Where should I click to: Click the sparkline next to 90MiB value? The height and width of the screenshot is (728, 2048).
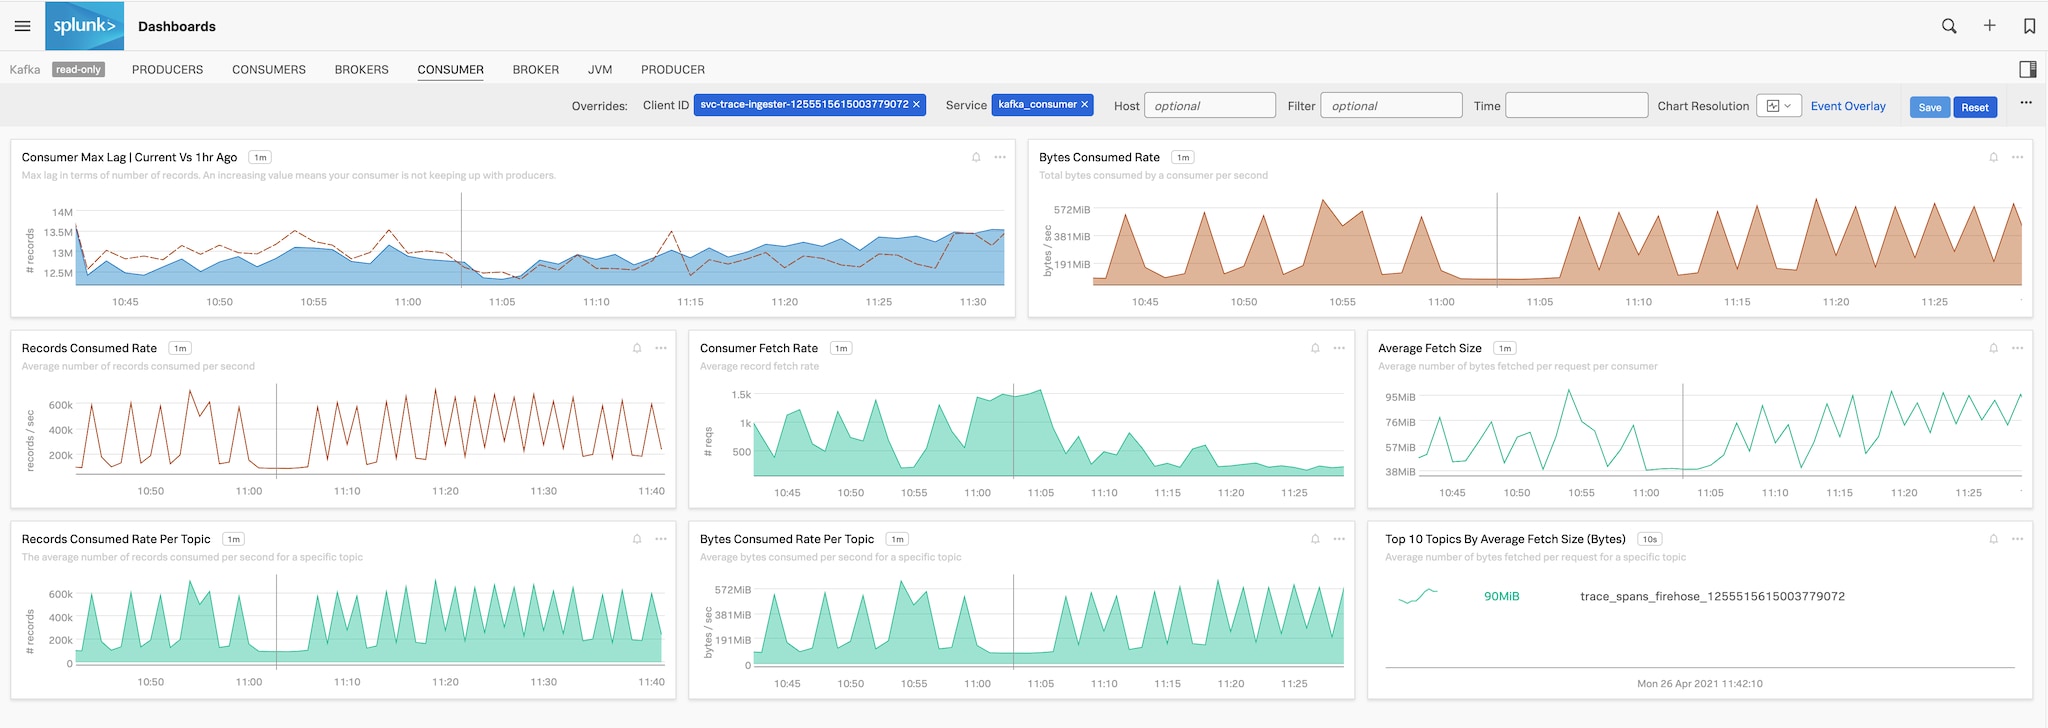(x=1418, y=596)
